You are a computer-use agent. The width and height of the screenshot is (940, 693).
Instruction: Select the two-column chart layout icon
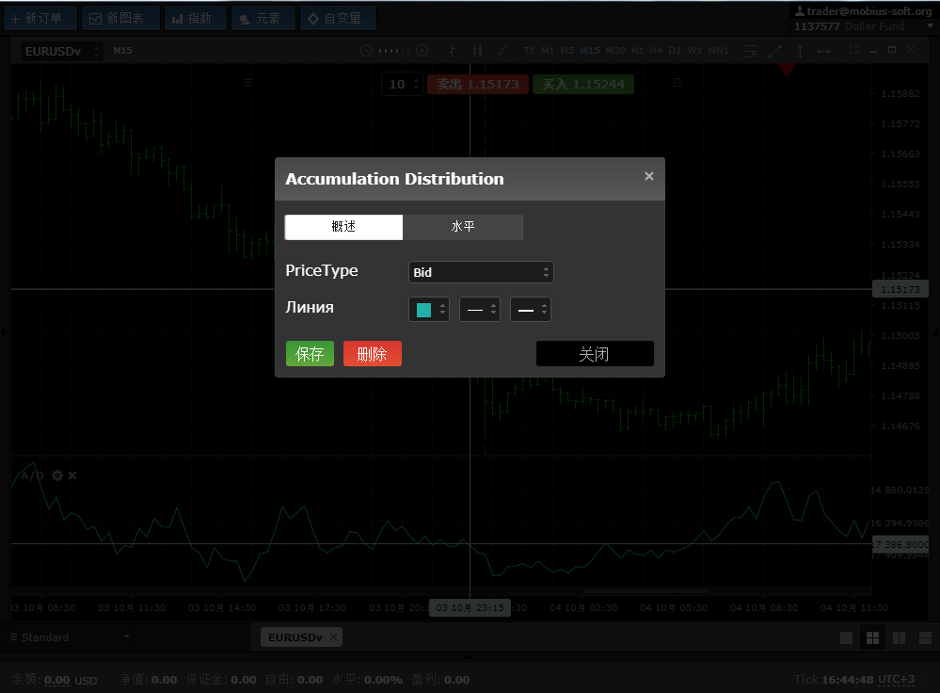[899, 638]
